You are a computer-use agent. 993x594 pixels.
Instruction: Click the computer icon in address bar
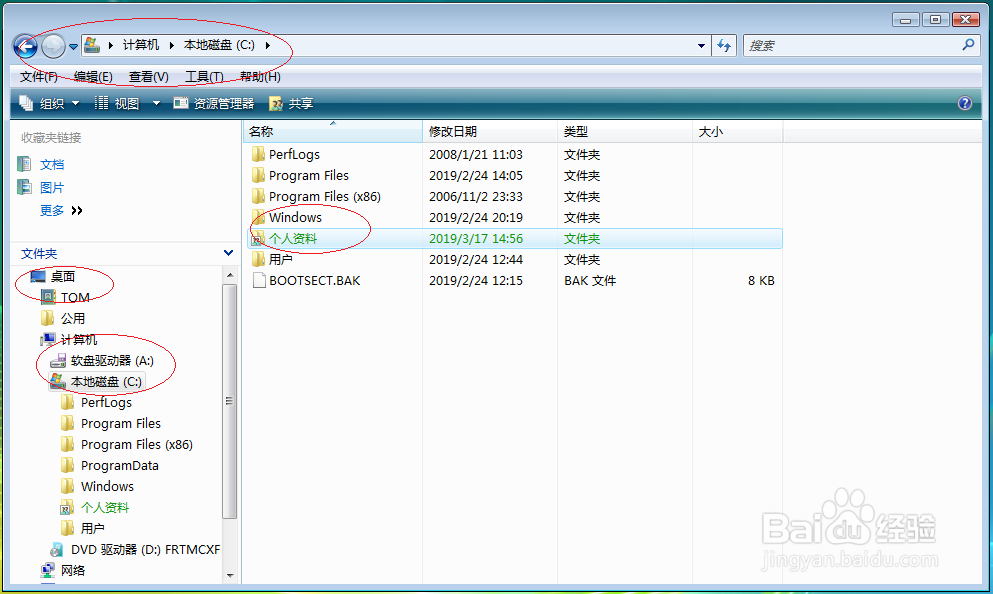pos(92,45)
